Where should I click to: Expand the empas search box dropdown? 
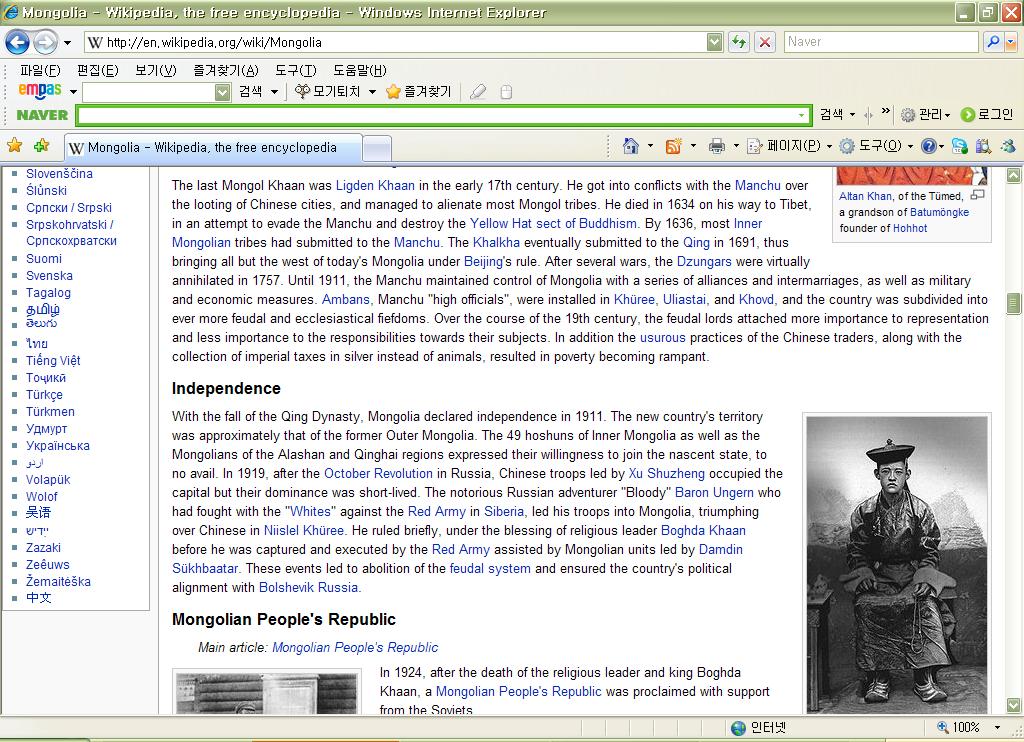point(223,92)
